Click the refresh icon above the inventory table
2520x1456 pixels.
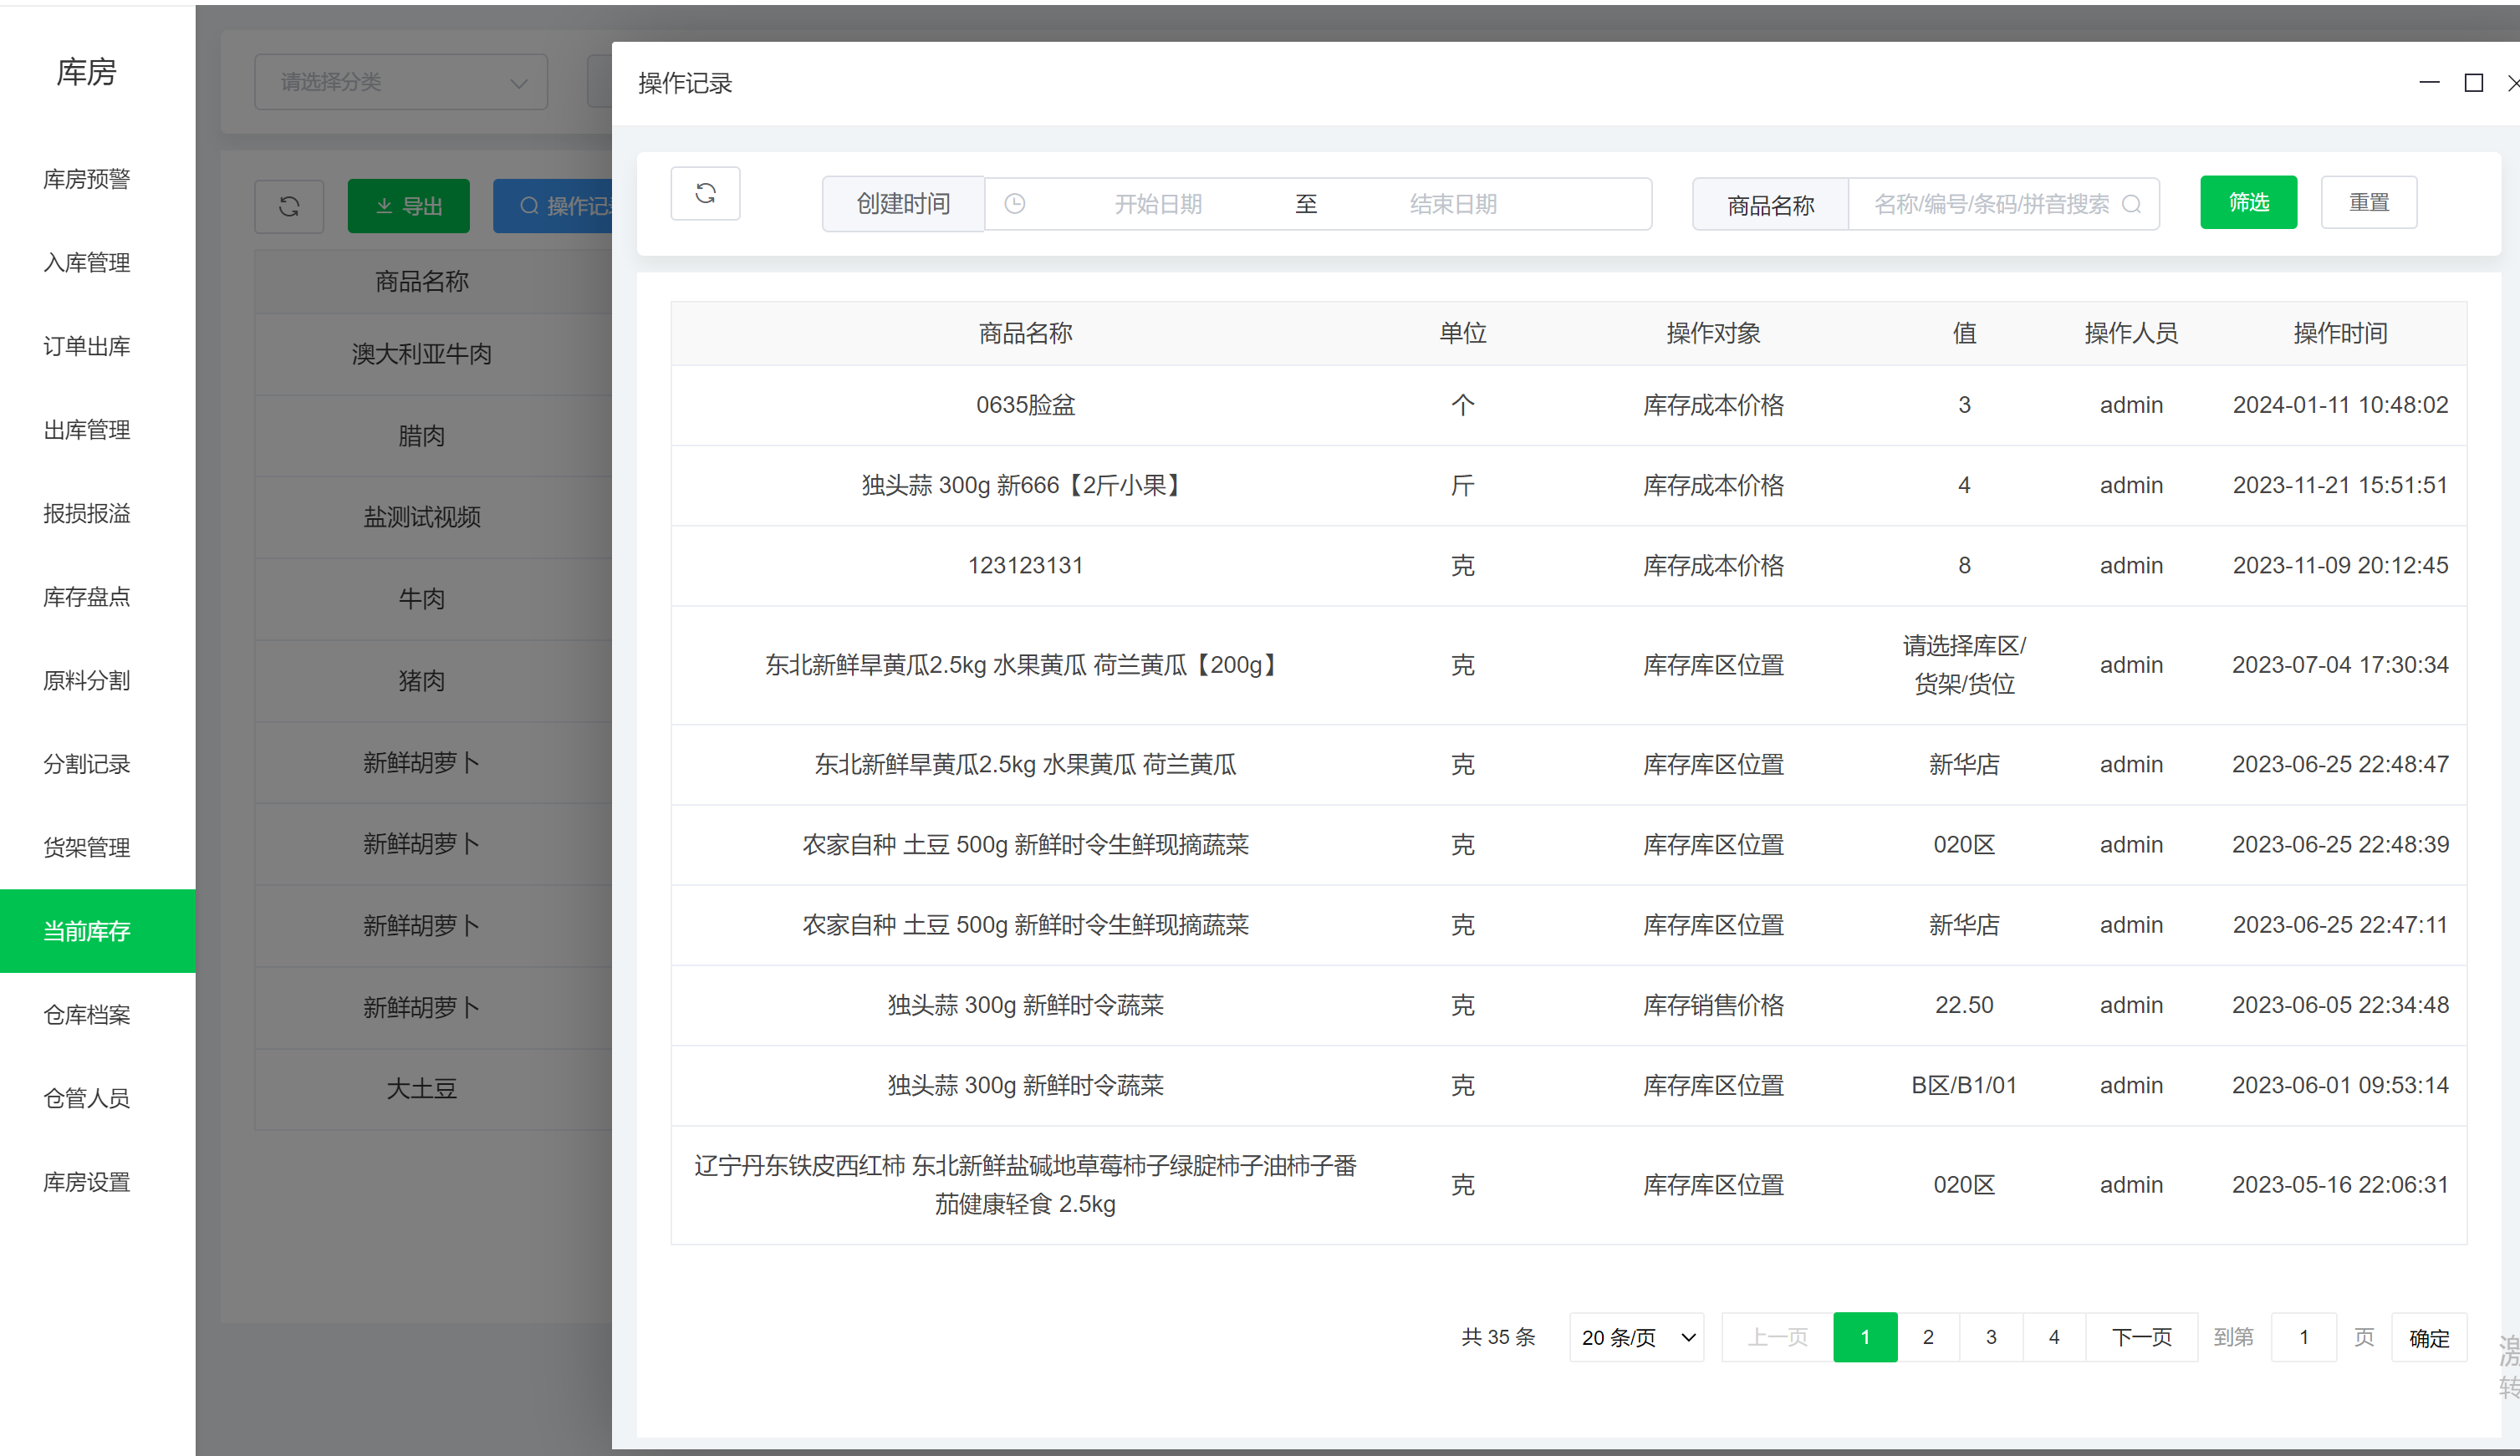click(289, 206)
